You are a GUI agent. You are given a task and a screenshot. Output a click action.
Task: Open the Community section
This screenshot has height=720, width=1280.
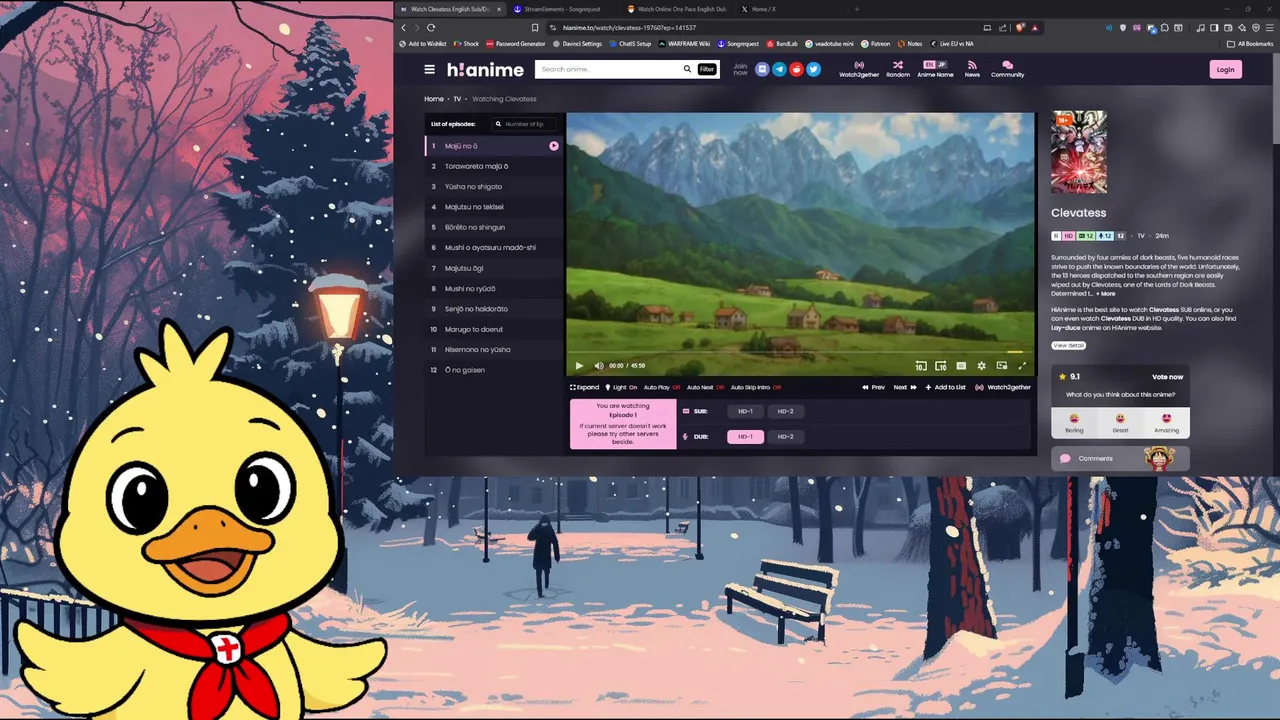click(x=1007, y=69)
